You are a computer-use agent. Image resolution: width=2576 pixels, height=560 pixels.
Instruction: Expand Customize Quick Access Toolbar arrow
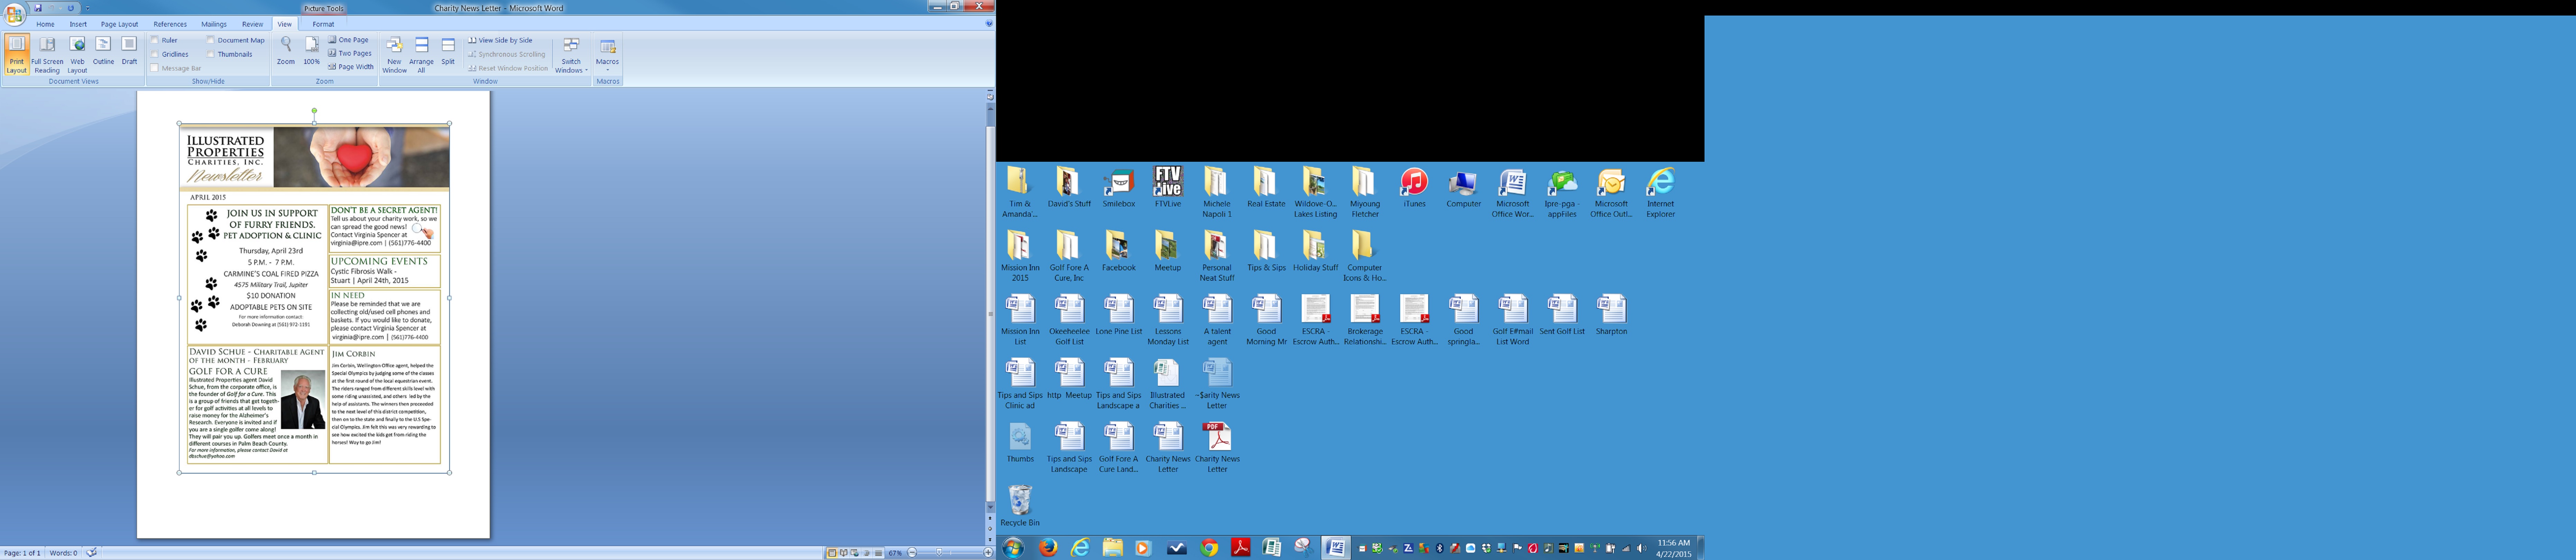(87, 8)
